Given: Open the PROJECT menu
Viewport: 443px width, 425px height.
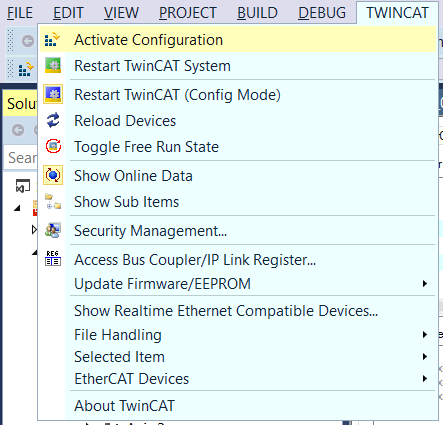Looking at the screenshot, I should [x=188, y=13].
